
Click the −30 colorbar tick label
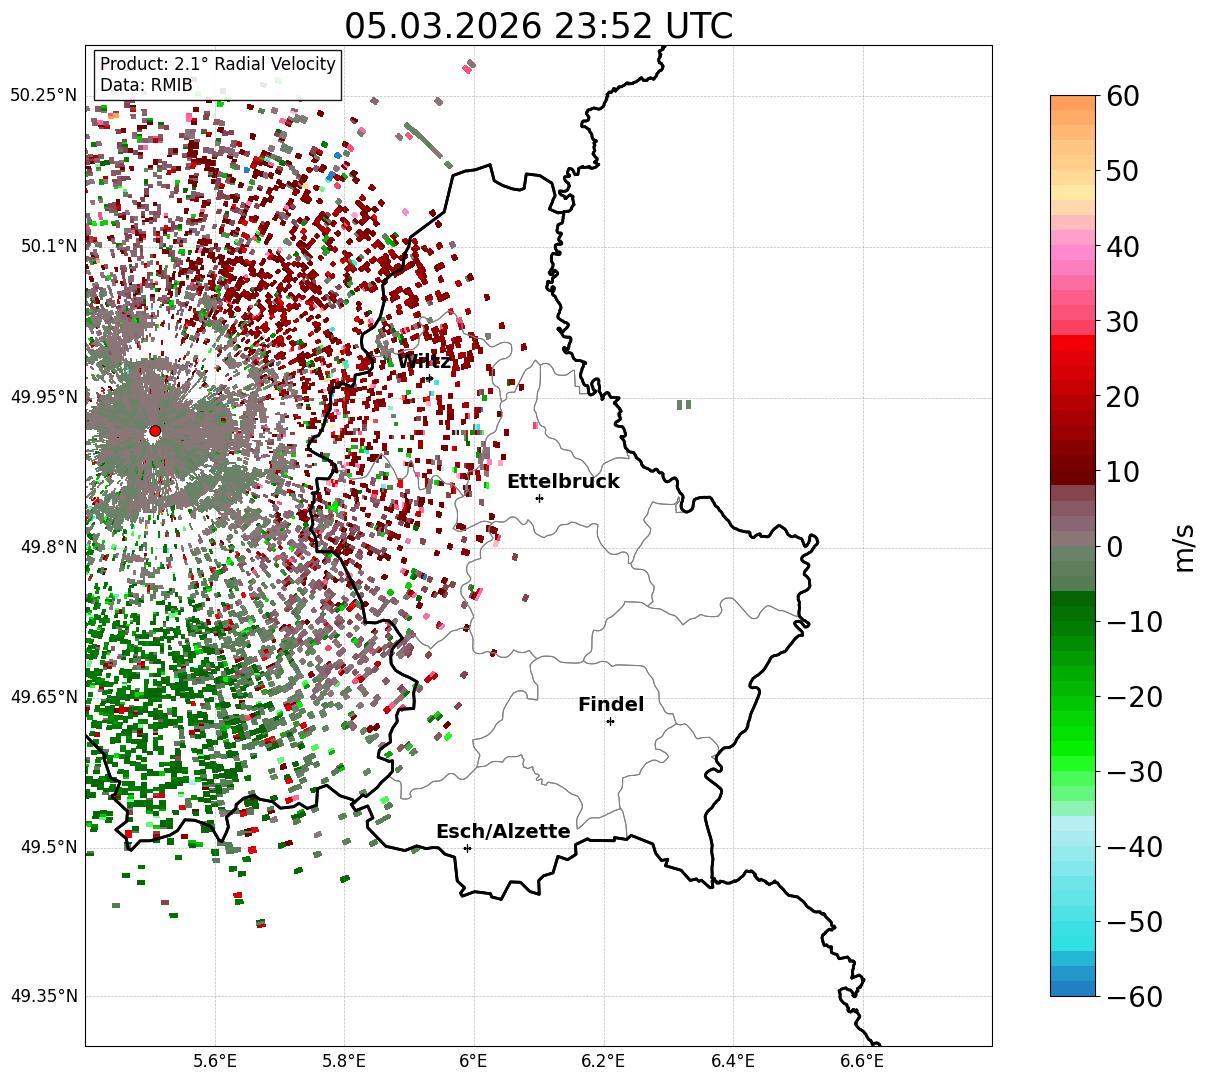[x=1134, y=771]
